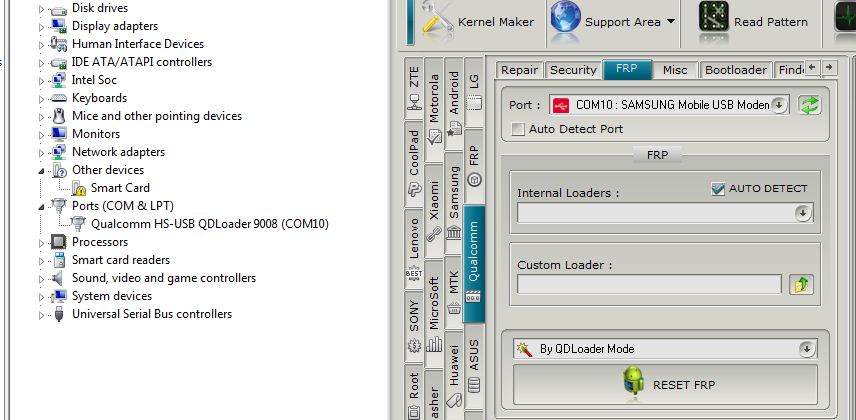Viewport: 856px width, 420px height.
Task: Select the FRP tab
Action: [627, 69]
